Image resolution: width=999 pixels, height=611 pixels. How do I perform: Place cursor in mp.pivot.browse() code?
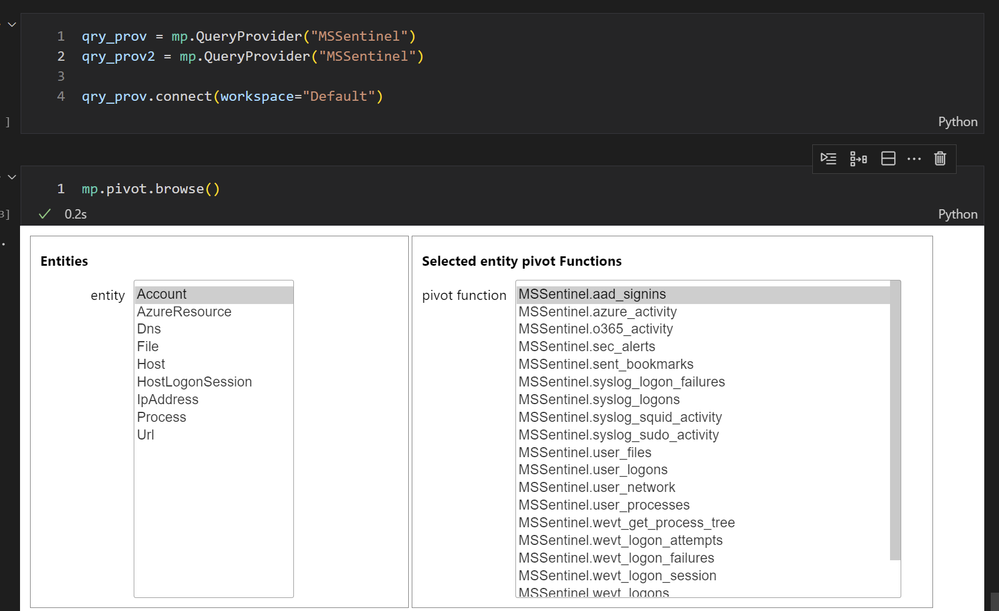click(x=150, y=188)
